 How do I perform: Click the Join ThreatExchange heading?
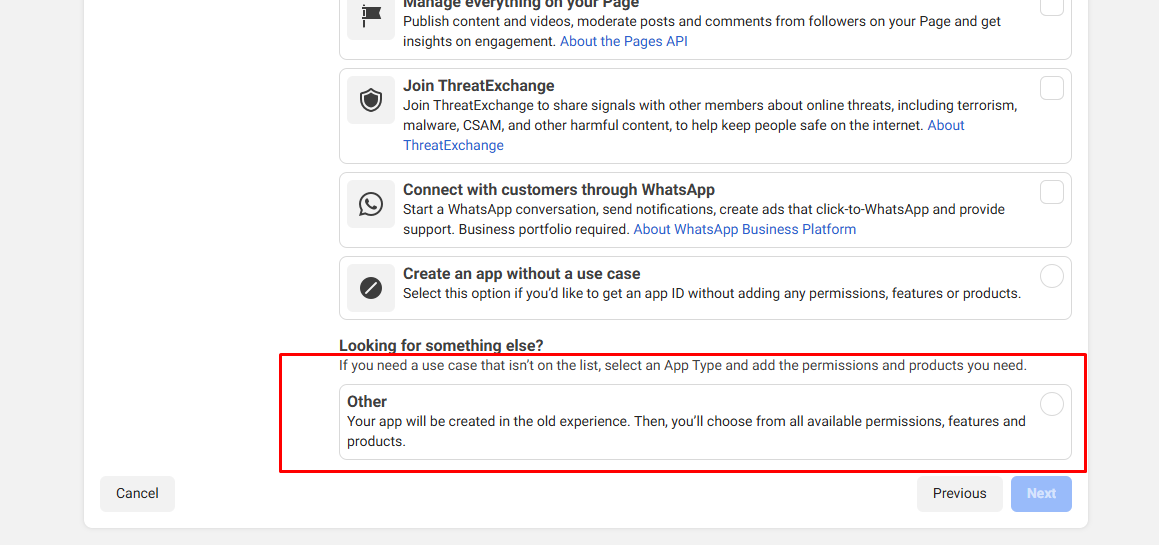click(478, 86)
